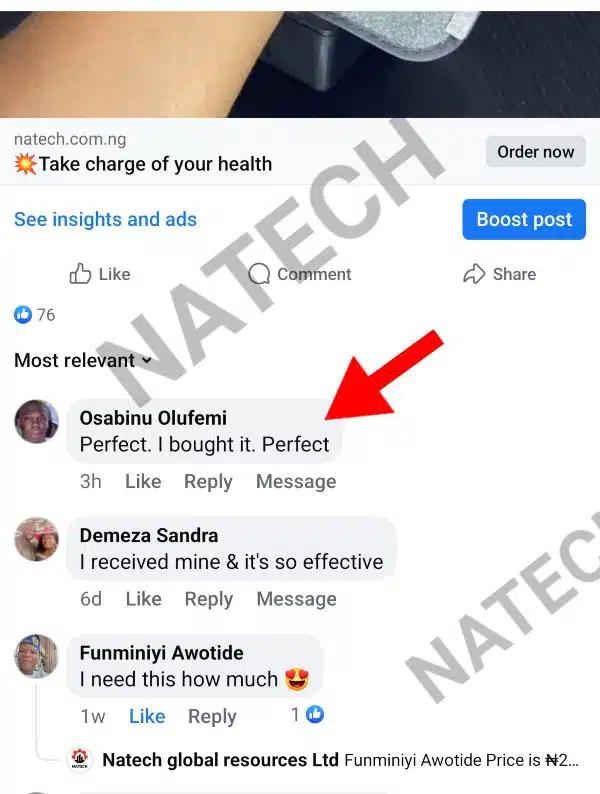
Task: Open Demeza Sandra's profile picture
Action: (x=36, y=539)
